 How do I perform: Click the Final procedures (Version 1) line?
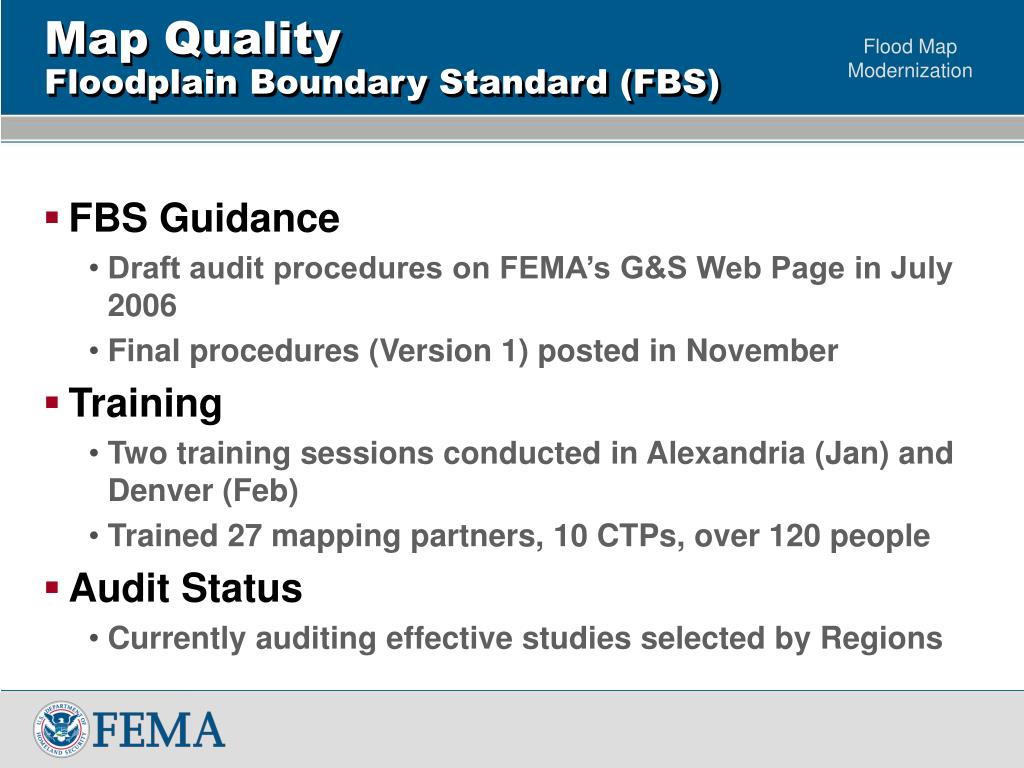[x=473, y=351]
